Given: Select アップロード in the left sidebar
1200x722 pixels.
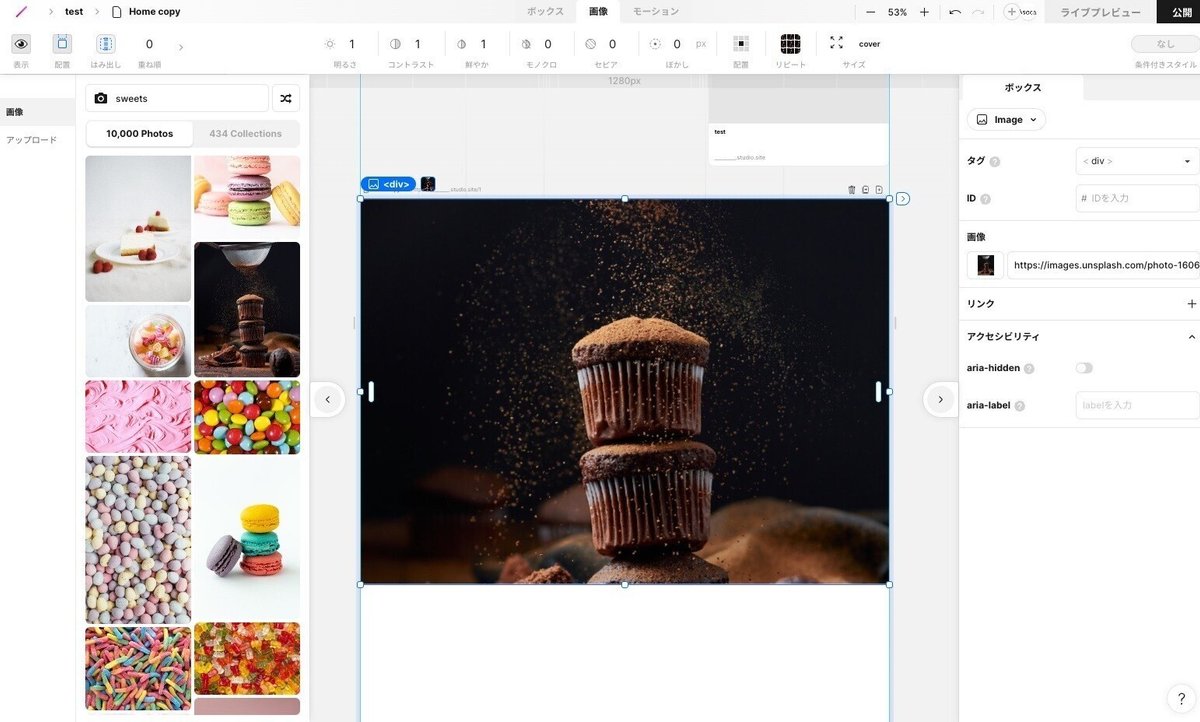Looking at the screenshot, I should pos(32,140).
